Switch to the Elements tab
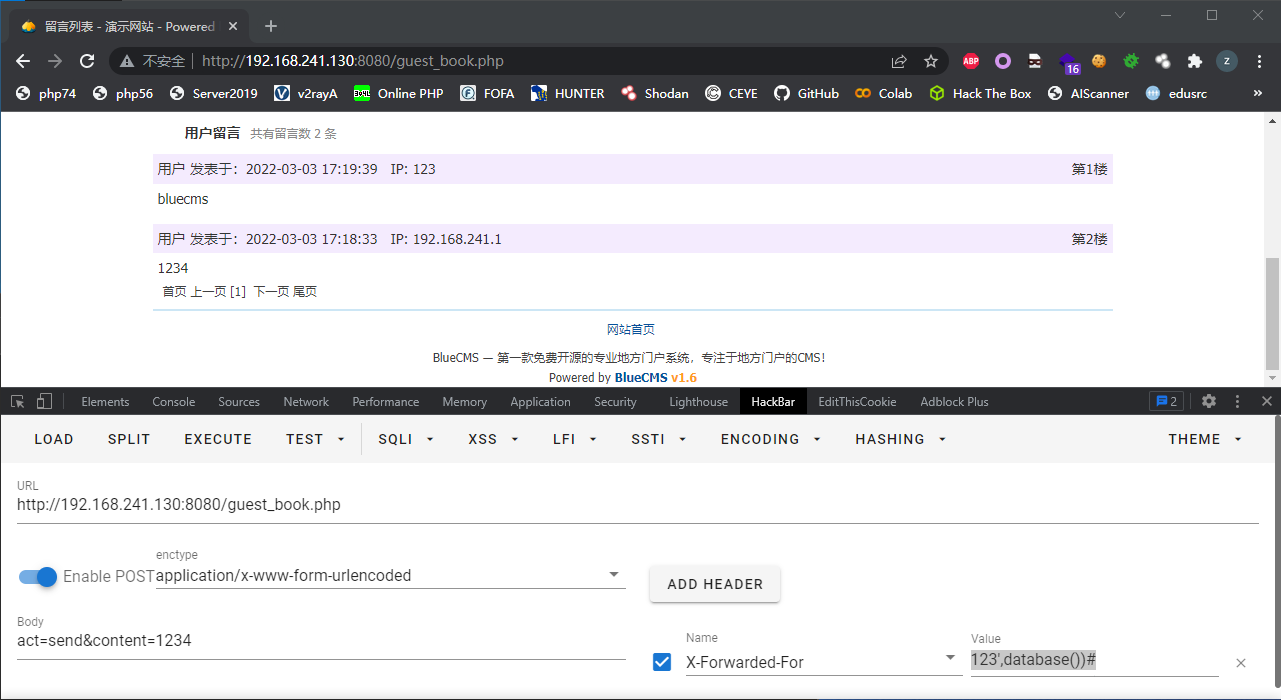Image resolution: width=1281 pixels, height=700 pixels. click(105, 401)
